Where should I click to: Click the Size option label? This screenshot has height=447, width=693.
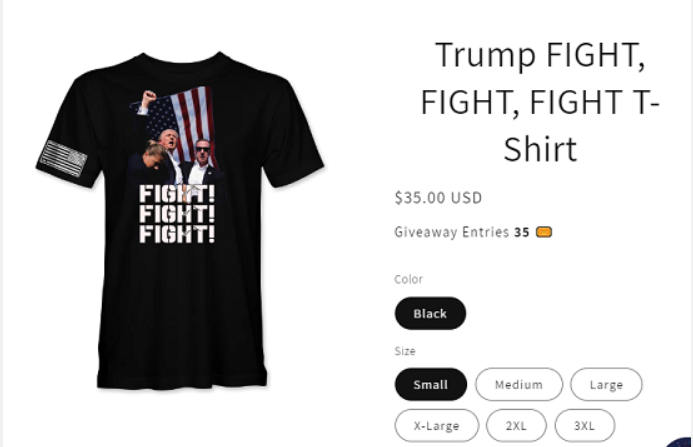pos(405,351)
